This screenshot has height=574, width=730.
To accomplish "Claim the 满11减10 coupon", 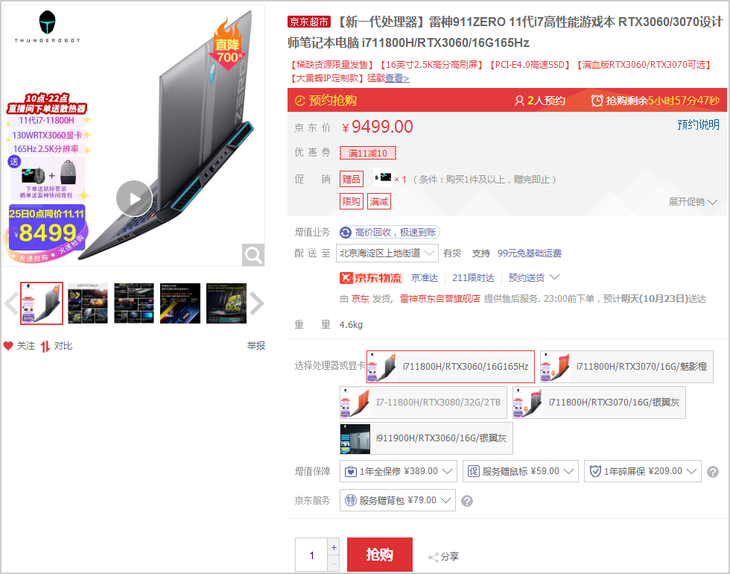I will 368,153.
